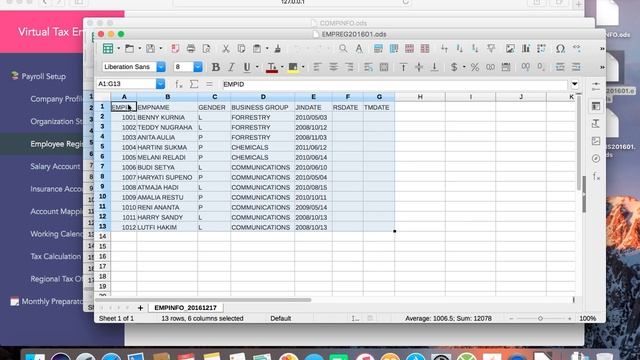This screenshot has height=360, width=640.
Task: Expand the formula bar with the arrow
Action: point(575,84)
